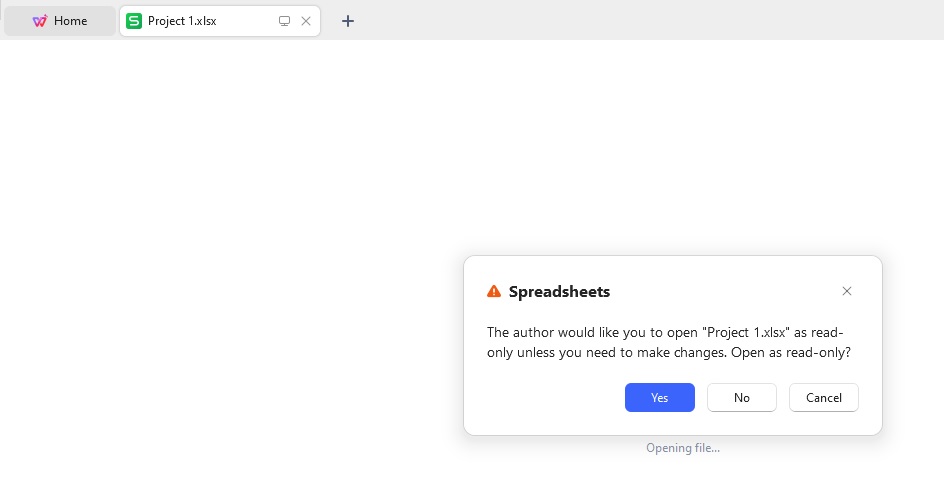Close the Project 1.xlsx tab

(x=306, y=21)
